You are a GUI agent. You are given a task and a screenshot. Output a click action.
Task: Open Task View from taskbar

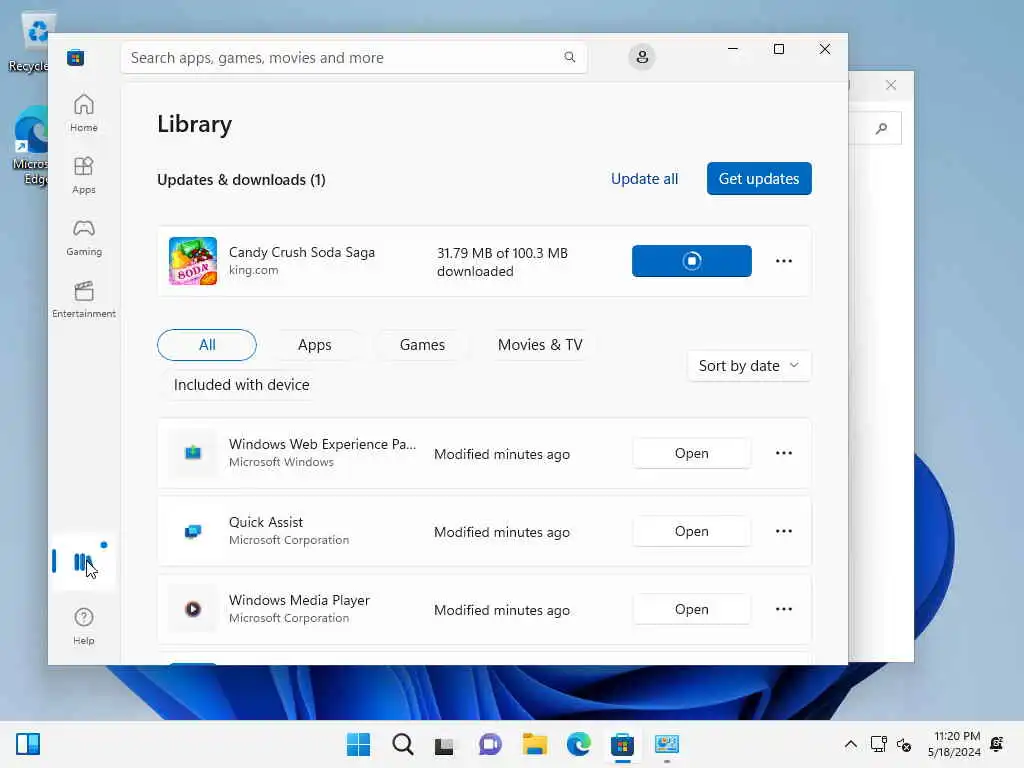[445, 744]
